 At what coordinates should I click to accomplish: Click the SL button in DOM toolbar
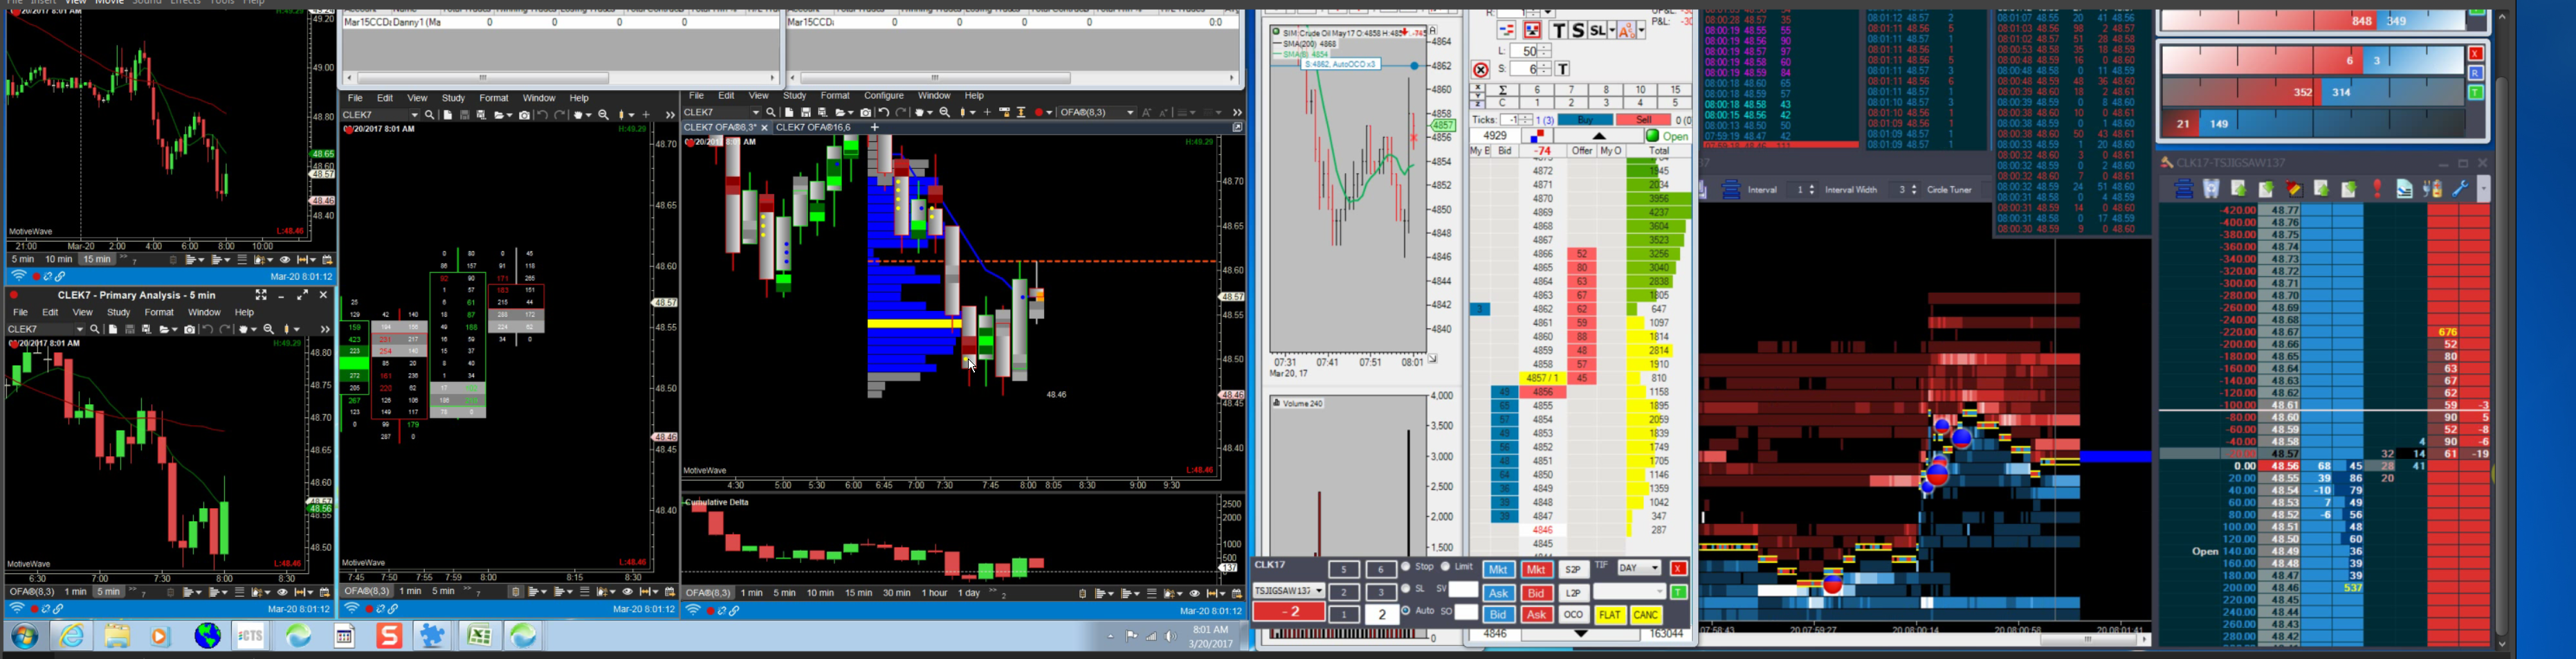pos(1598,31)
